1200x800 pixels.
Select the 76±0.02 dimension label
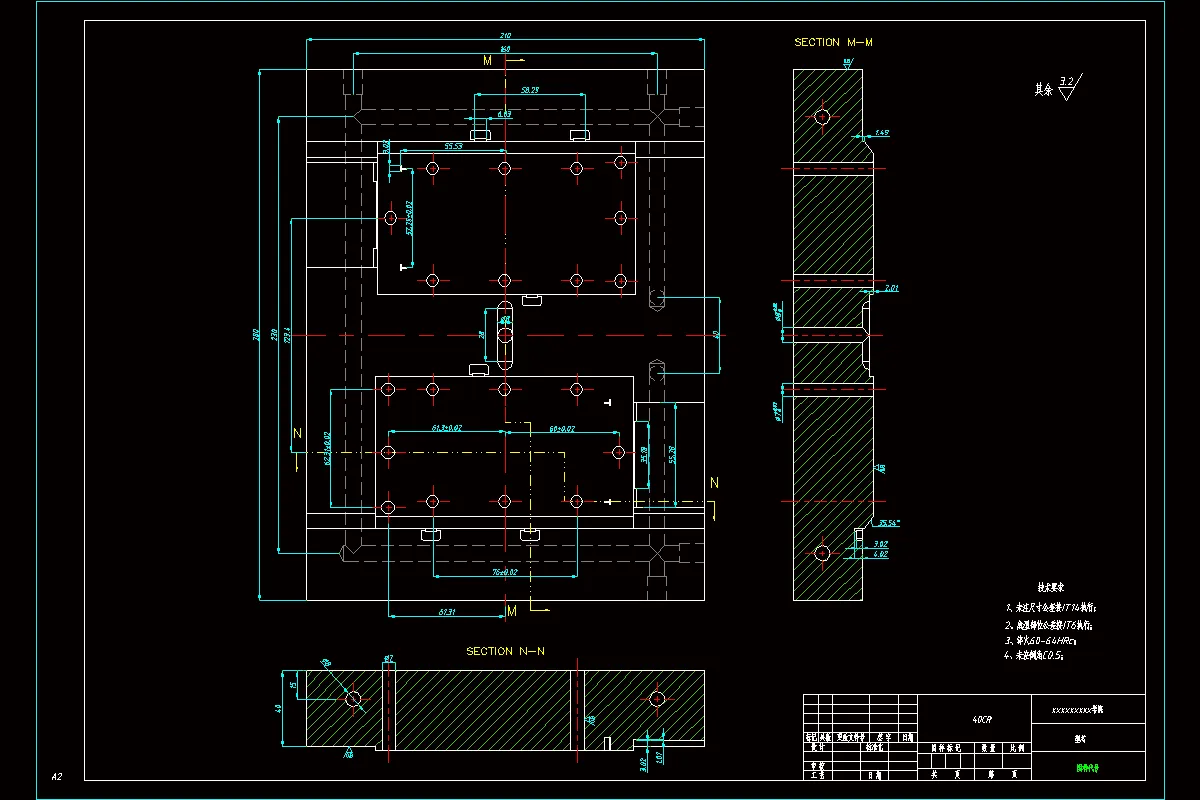505,572
